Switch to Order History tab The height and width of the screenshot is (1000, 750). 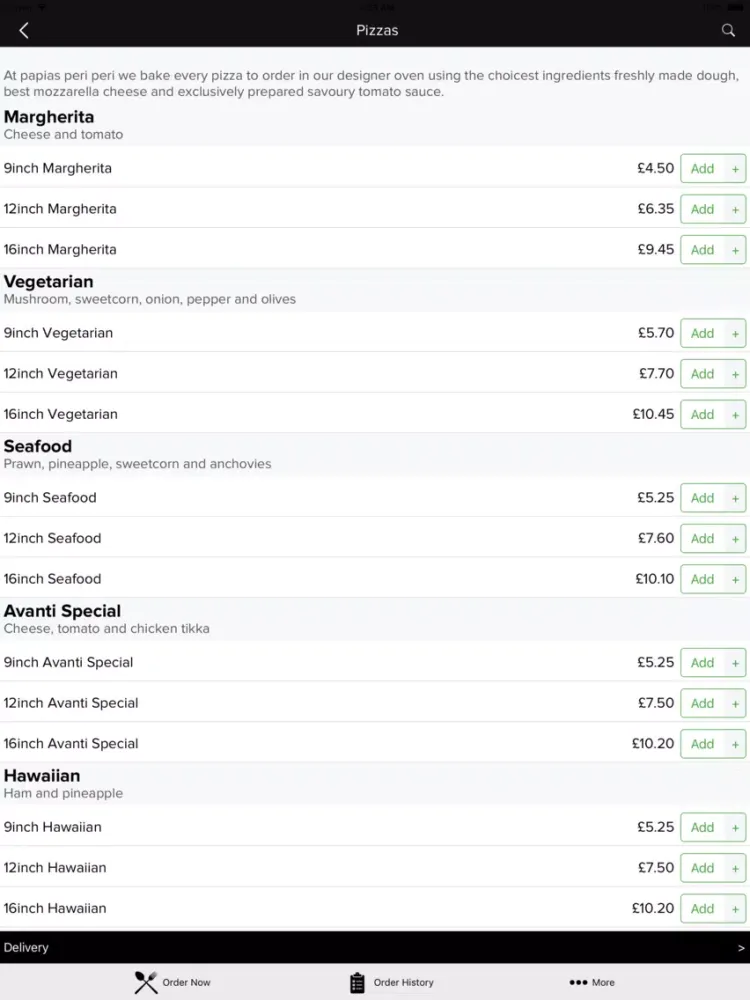[392, 982]
